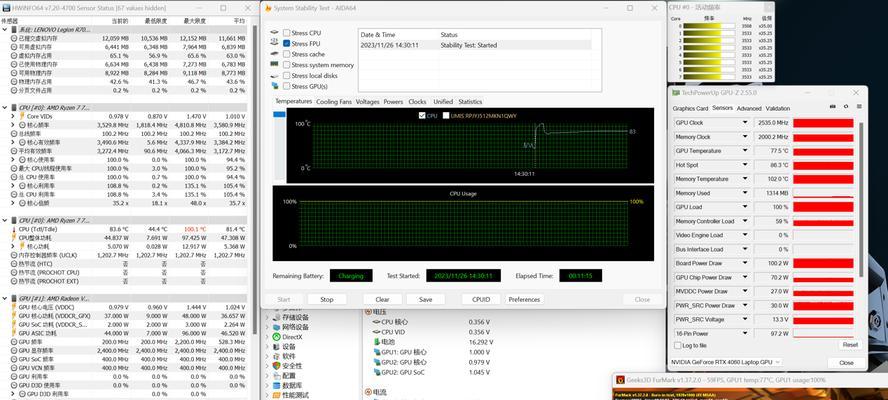Click GPU ASIC 功耗 lightning icon
The width and height of the screenshot is (888, 400).
tap(14, 334)
